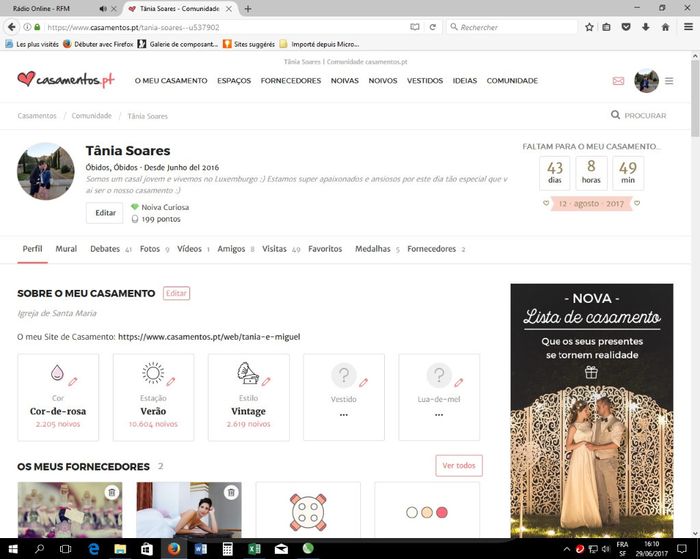This screenshot has width=700, height=559.
Task: Open Firefox downloads arrow in toolbar
Action: [626, 27]
